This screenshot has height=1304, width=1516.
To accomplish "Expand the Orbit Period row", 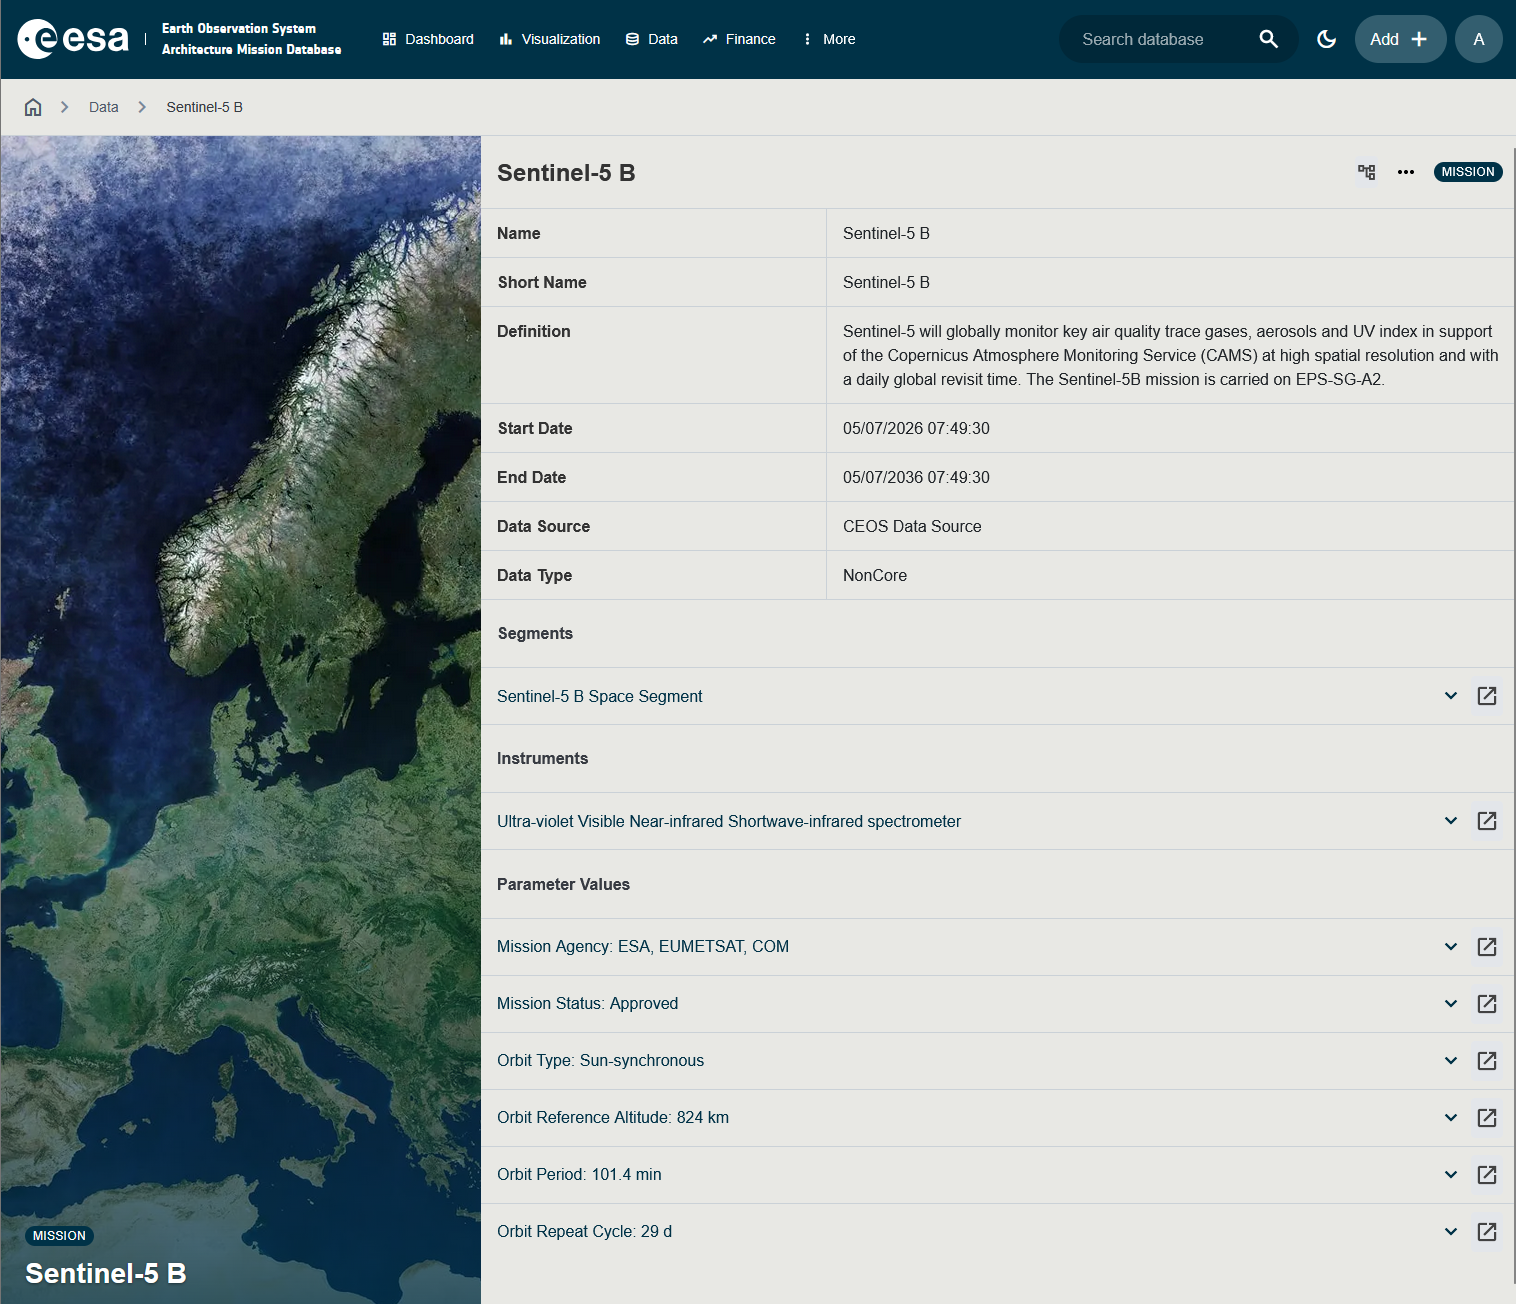I will 1451,1174.
